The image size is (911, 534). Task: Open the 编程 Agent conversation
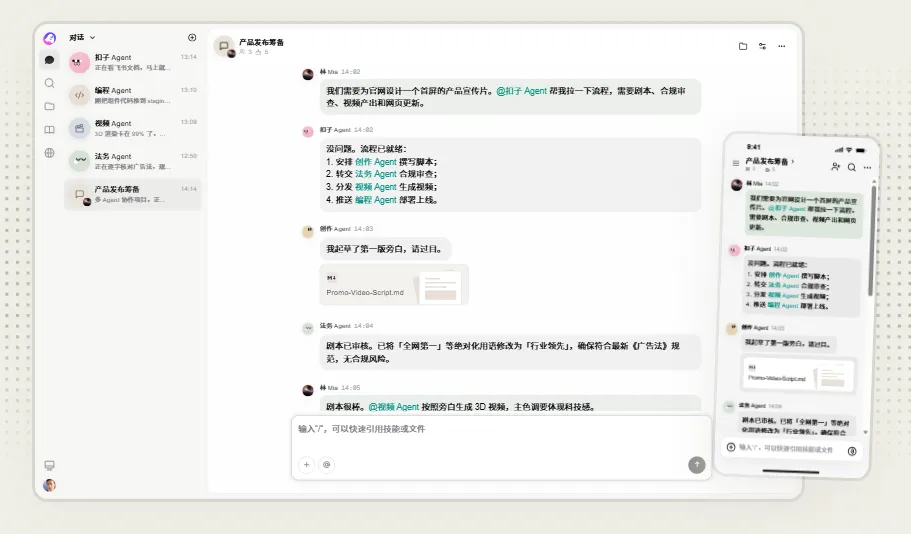tap(133, 95)
